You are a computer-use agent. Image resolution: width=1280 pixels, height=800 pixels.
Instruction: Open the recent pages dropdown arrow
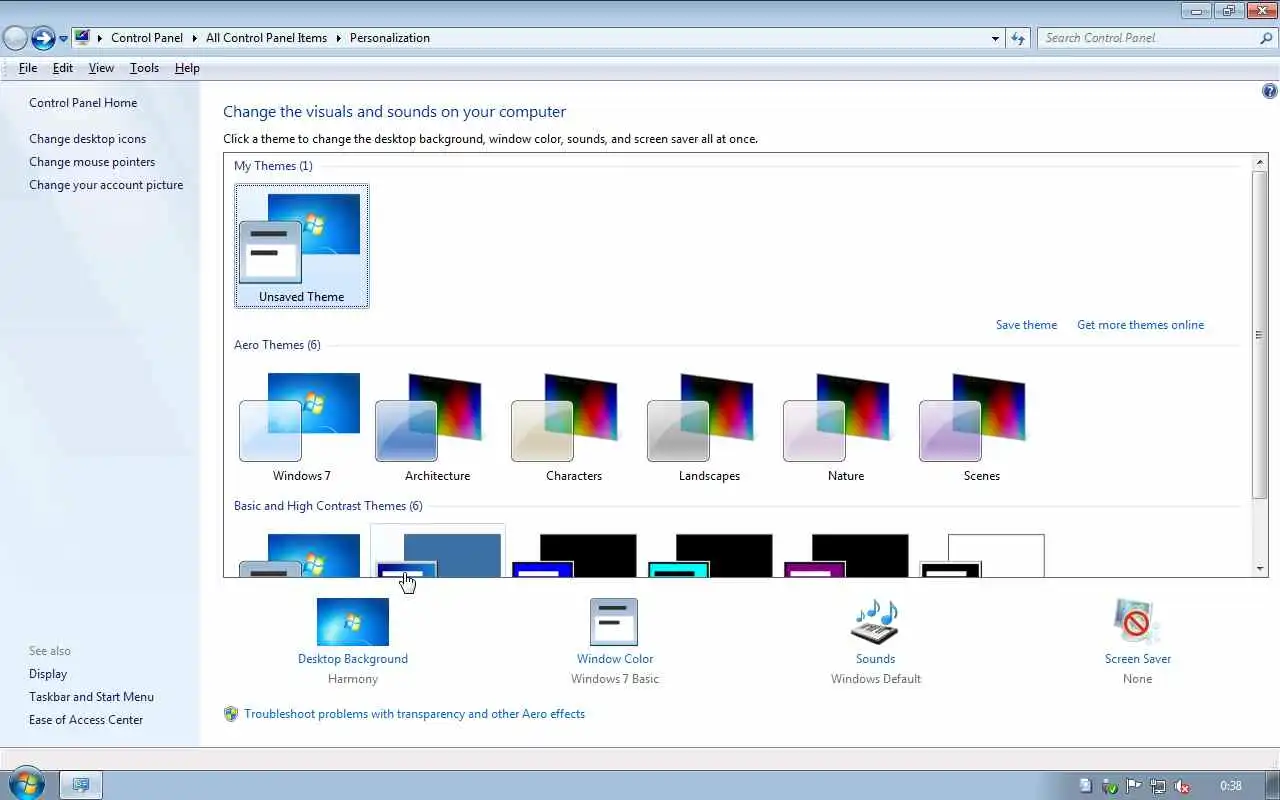coord(63,39)
